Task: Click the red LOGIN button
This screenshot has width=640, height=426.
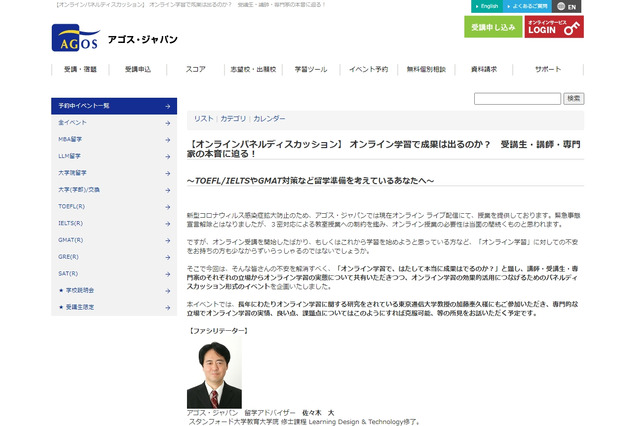Action: [x=554, y=27]
